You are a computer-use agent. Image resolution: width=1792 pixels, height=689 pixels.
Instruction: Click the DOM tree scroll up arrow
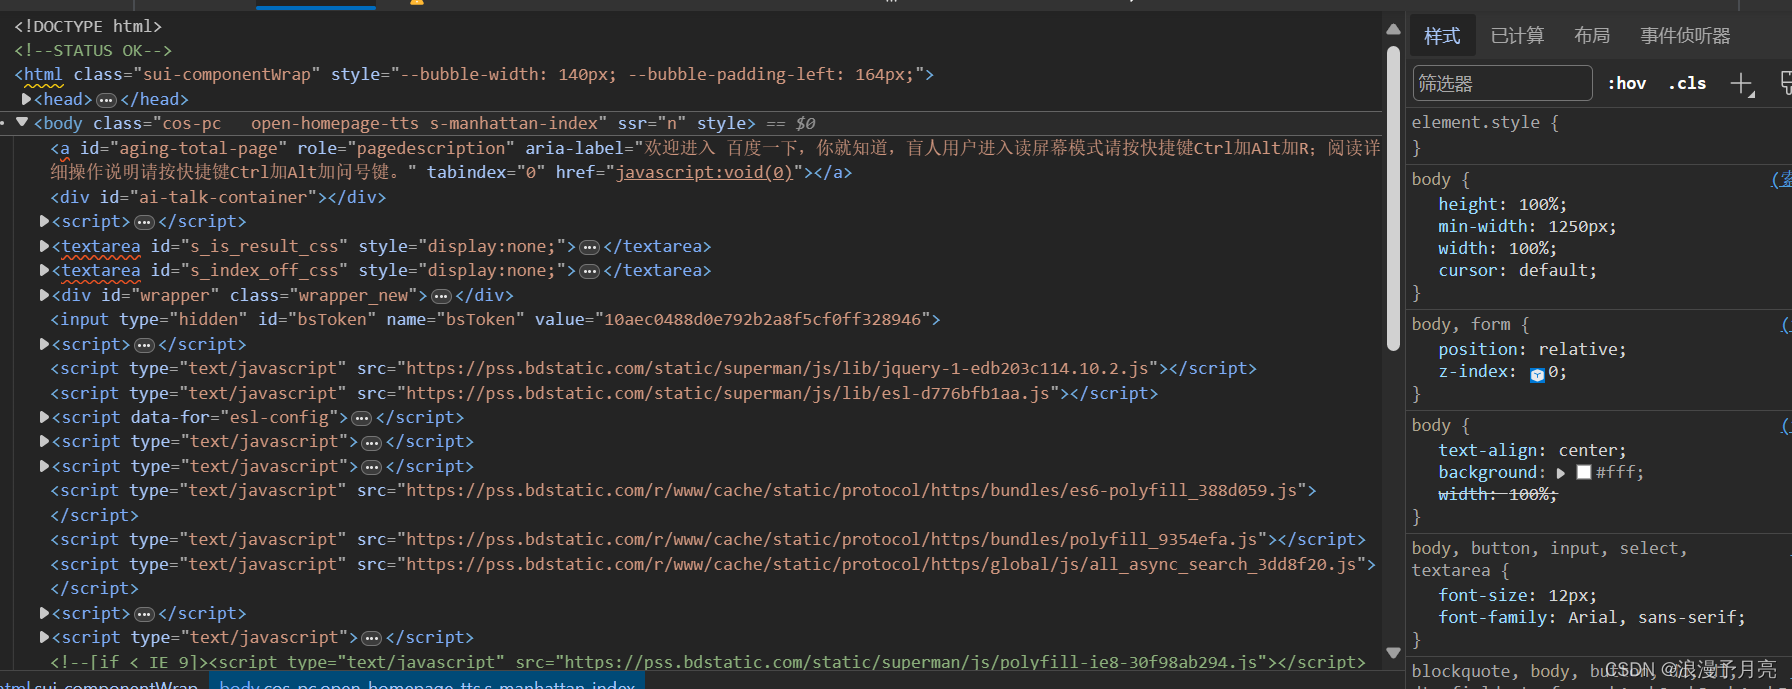(1393, 29)
